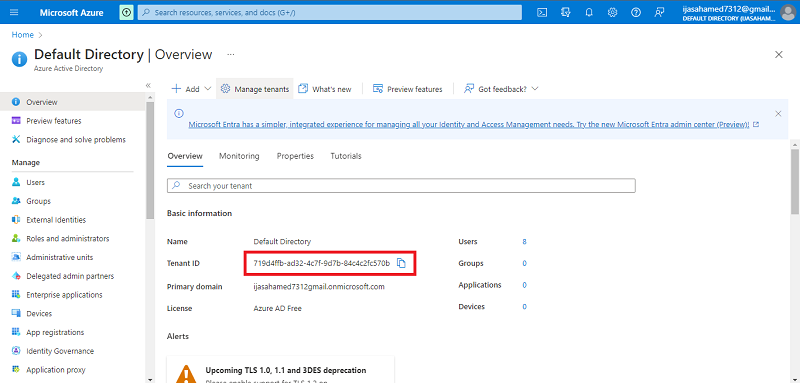
Task: Click the sidebar scroll down arrow
Action: pyautogui.click(x=149, y=379)
